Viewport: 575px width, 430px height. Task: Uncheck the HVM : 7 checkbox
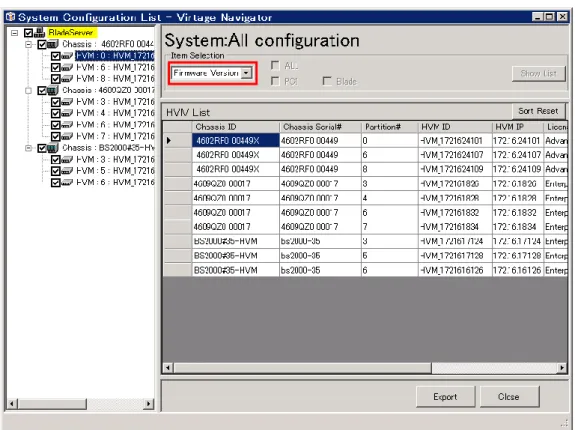(56, 137)
